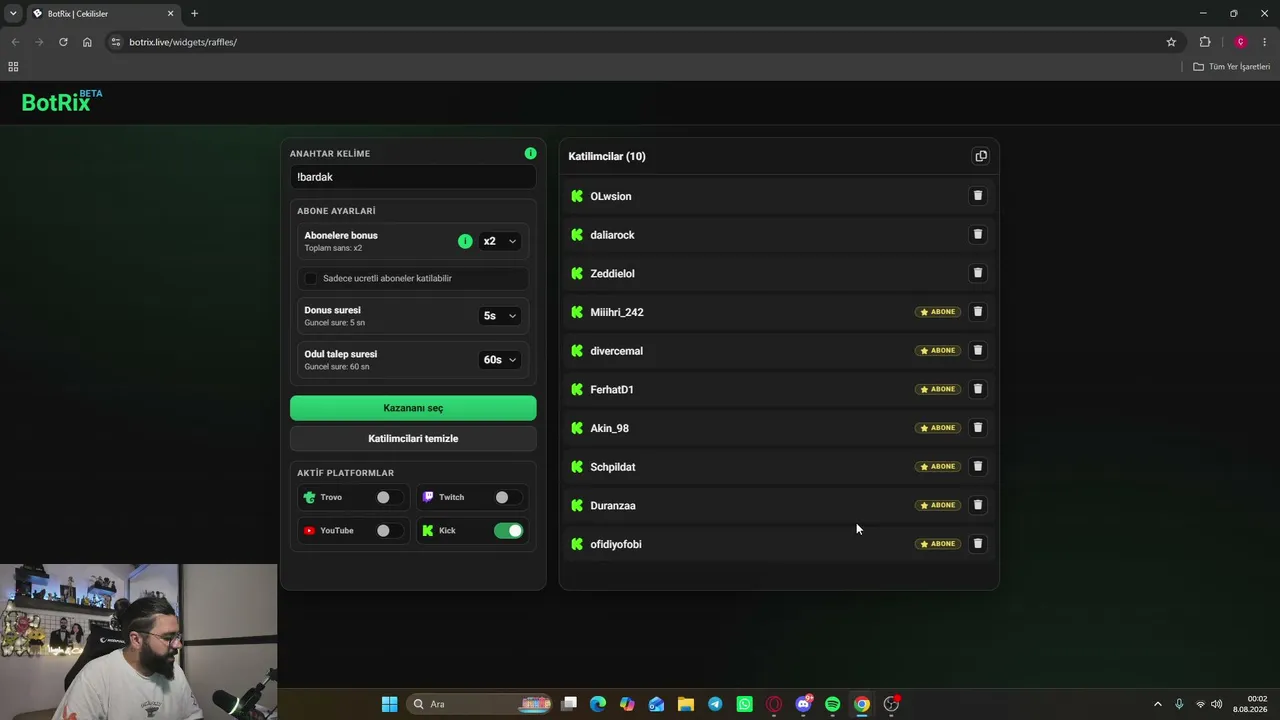Select participant name Schpildat
The width and height of the screenshot is (1280, 720).
coord(613,467)
